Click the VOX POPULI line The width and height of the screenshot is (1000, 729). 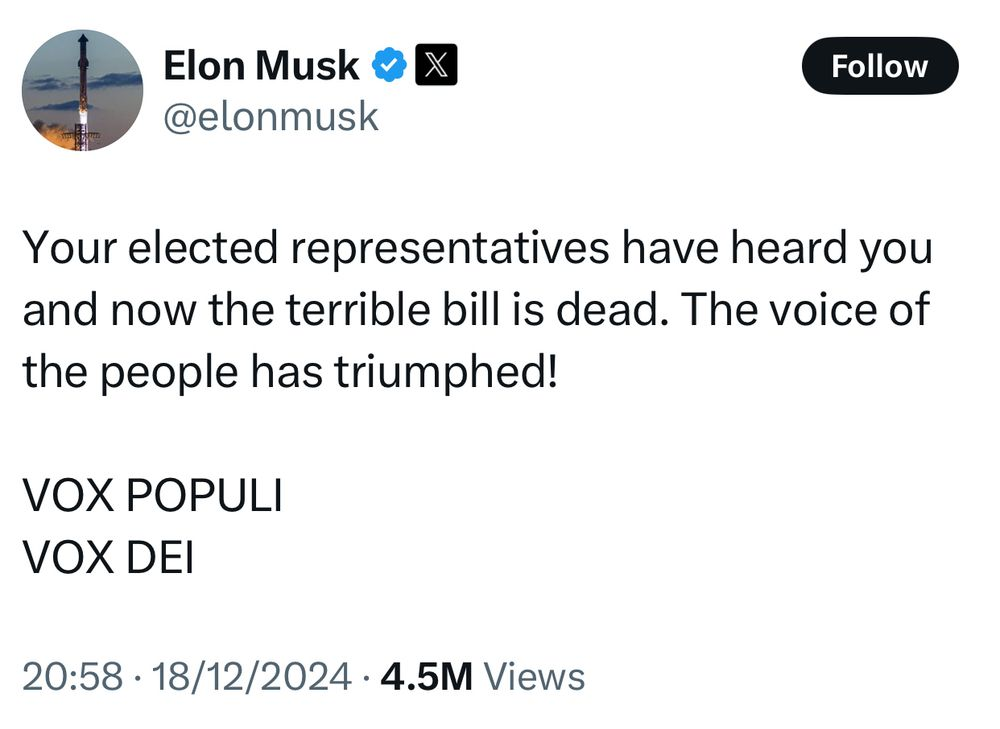(152, 497)
